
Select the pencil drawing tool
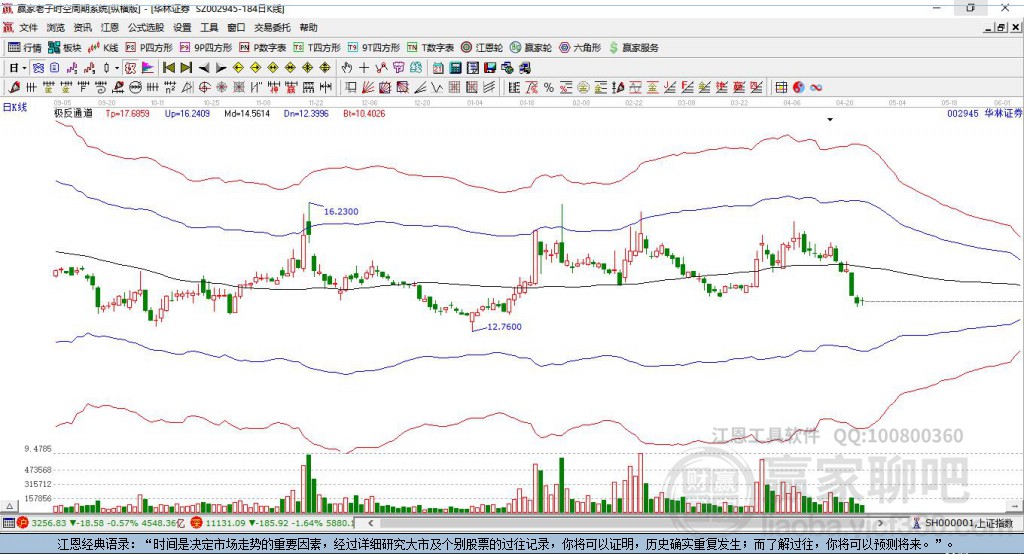click(14, 88)
